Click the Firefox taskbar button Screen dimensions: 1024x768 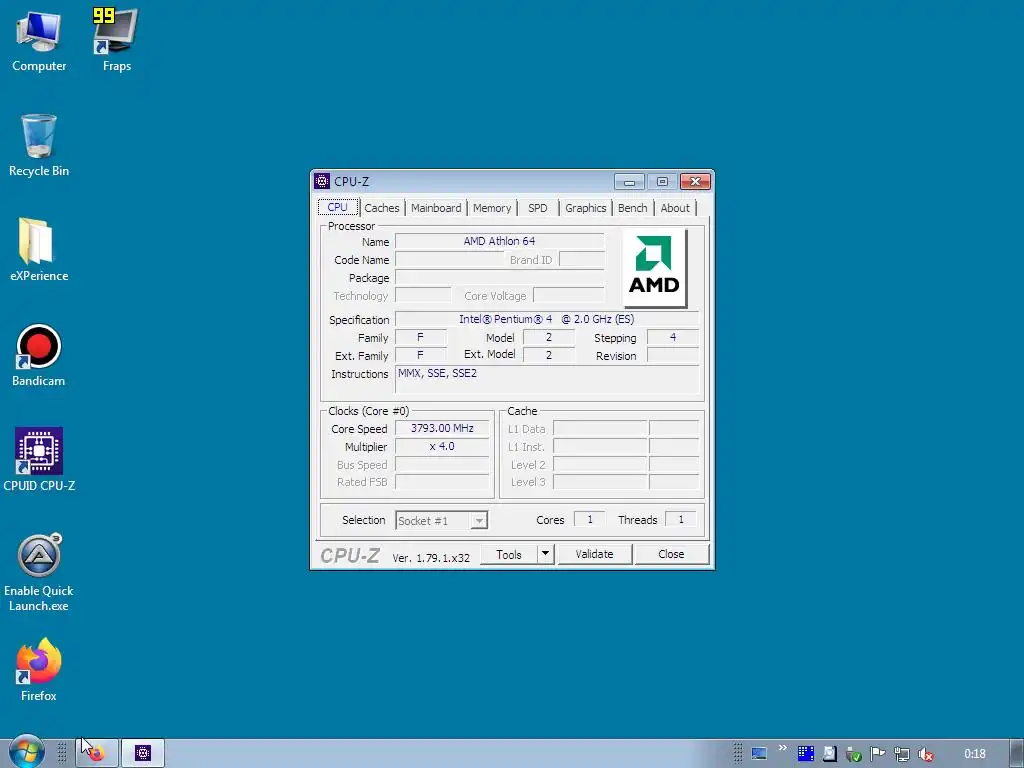97,754
